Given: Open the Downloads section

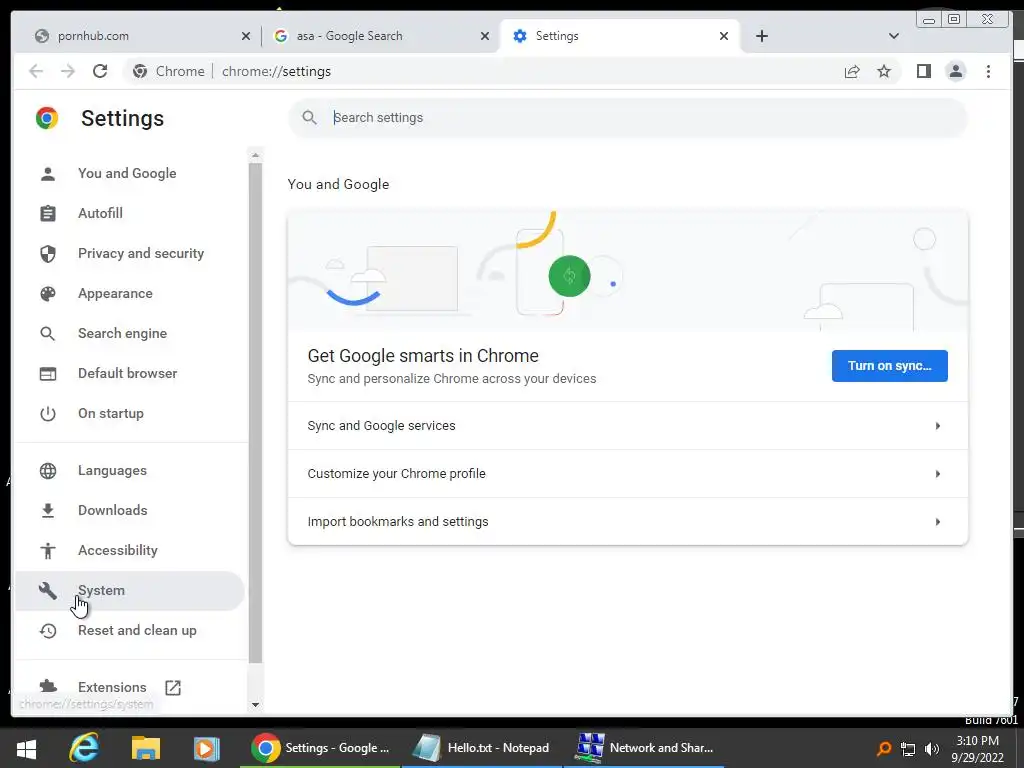Looking at the screenshot, I should [129, 511].
